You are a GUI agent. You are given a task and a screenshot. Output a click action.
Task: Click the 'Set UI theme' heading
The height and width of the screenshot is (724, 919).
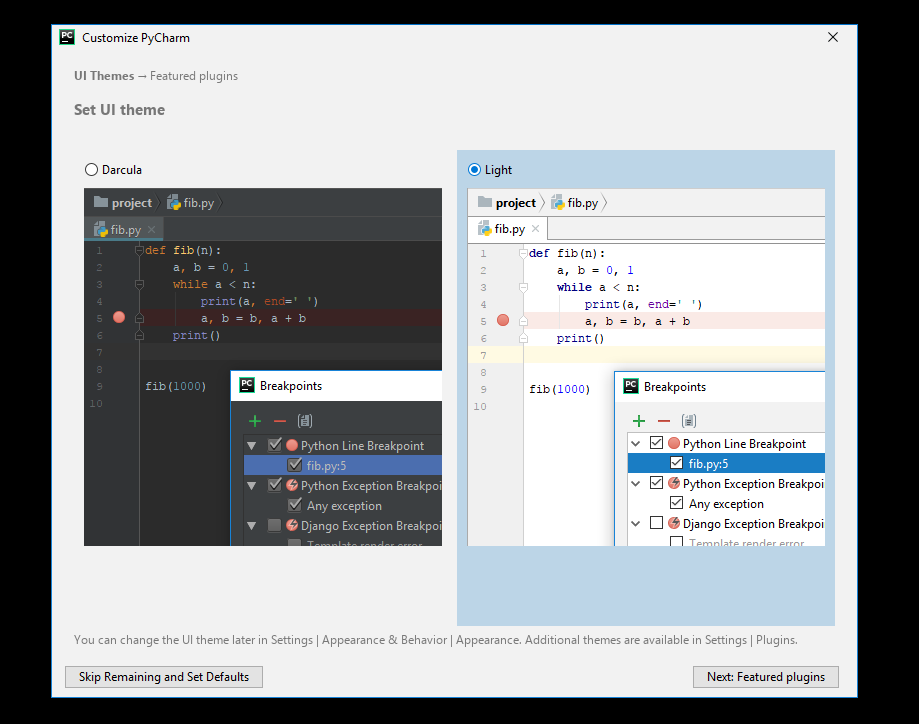(120, 110)
